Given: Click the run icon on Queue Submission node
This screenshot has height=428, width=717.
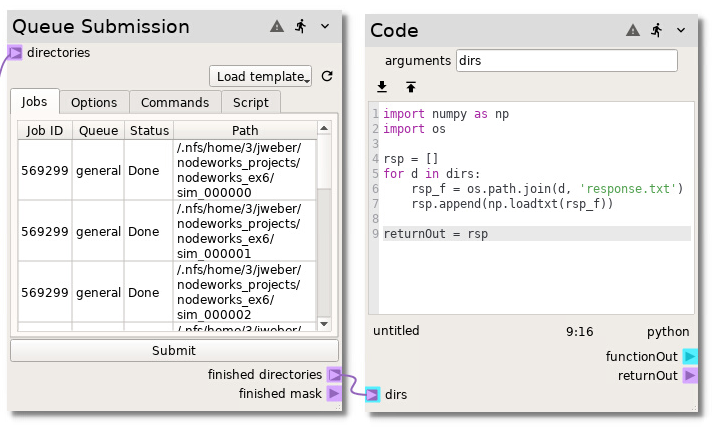Looking at the screenshot, I should (x=300, y=27).
